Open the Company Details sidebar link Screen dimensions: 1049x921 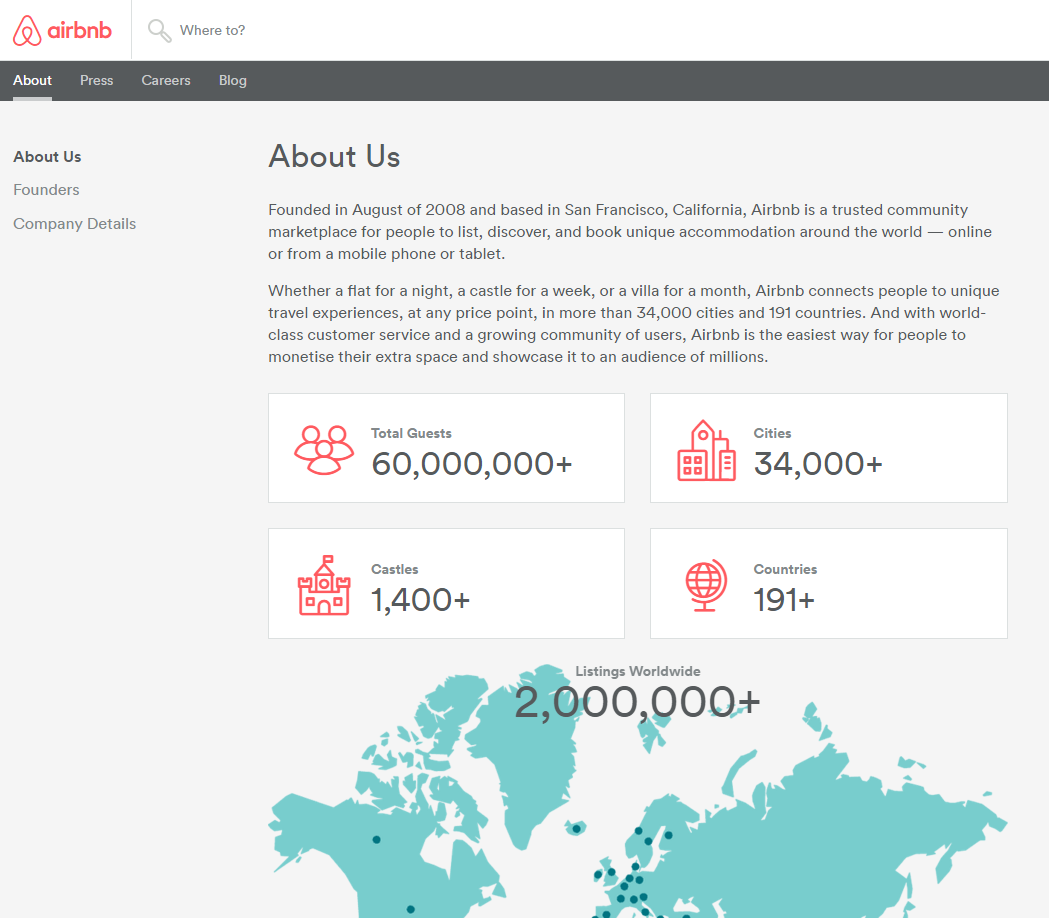[74, 224]
